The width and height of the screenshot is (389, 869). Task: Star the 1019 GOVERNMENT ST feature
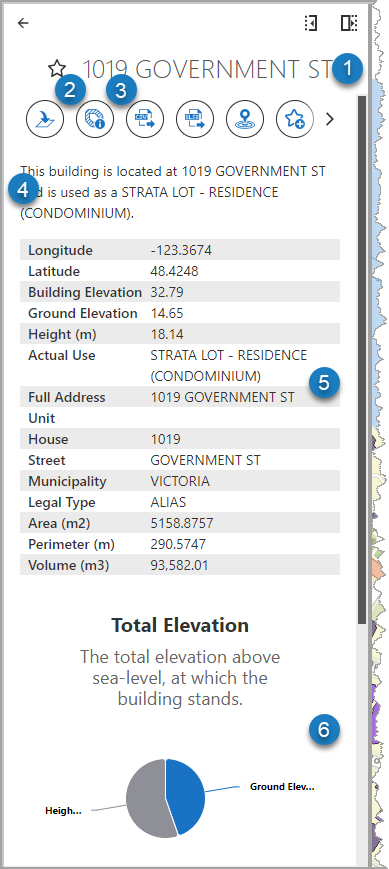click(x=57, y=69)
